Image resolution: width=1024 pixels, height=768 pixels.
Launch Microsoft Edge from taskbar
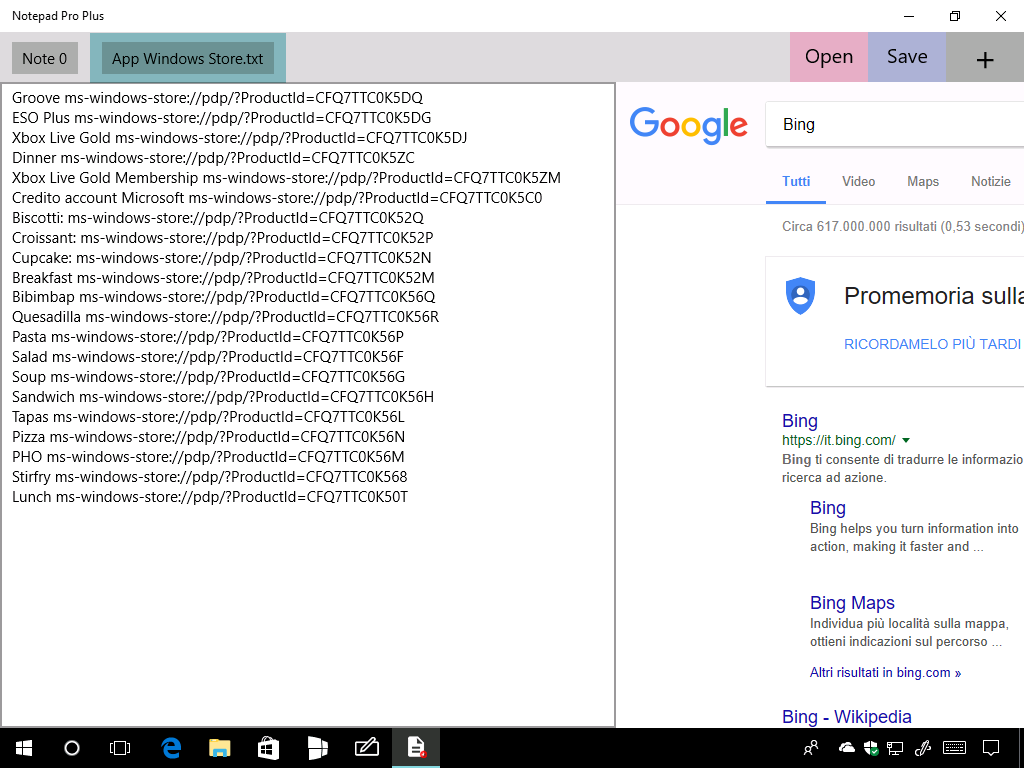point(171,748)
